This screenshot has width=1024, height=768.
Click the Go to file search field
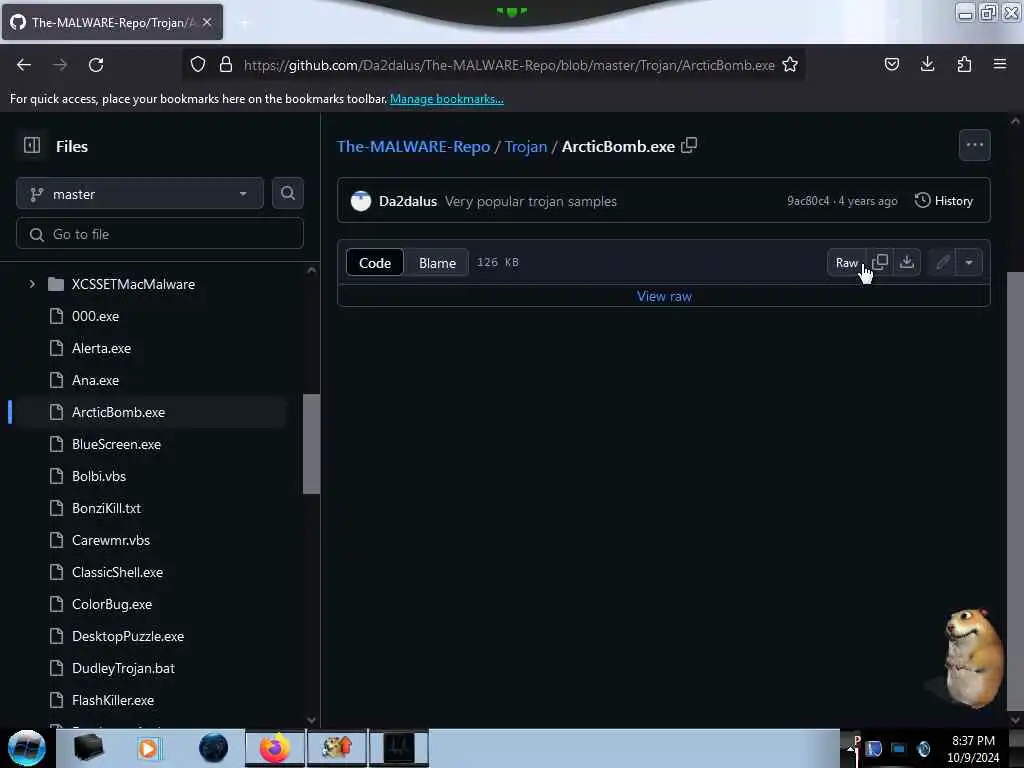(x=160, y=234)
